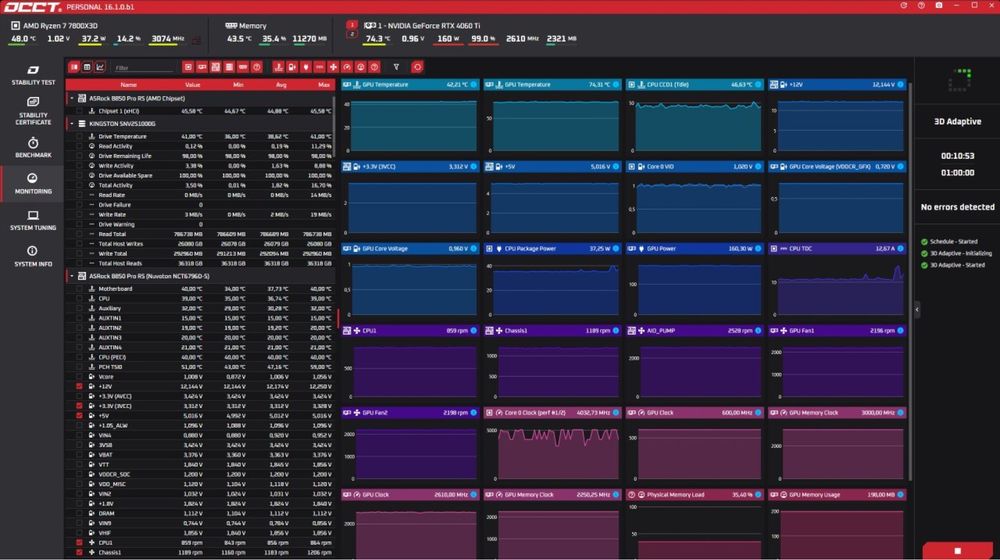Sort table by the Value column header
The image size is (1000, 560).
tap(192, 85)
